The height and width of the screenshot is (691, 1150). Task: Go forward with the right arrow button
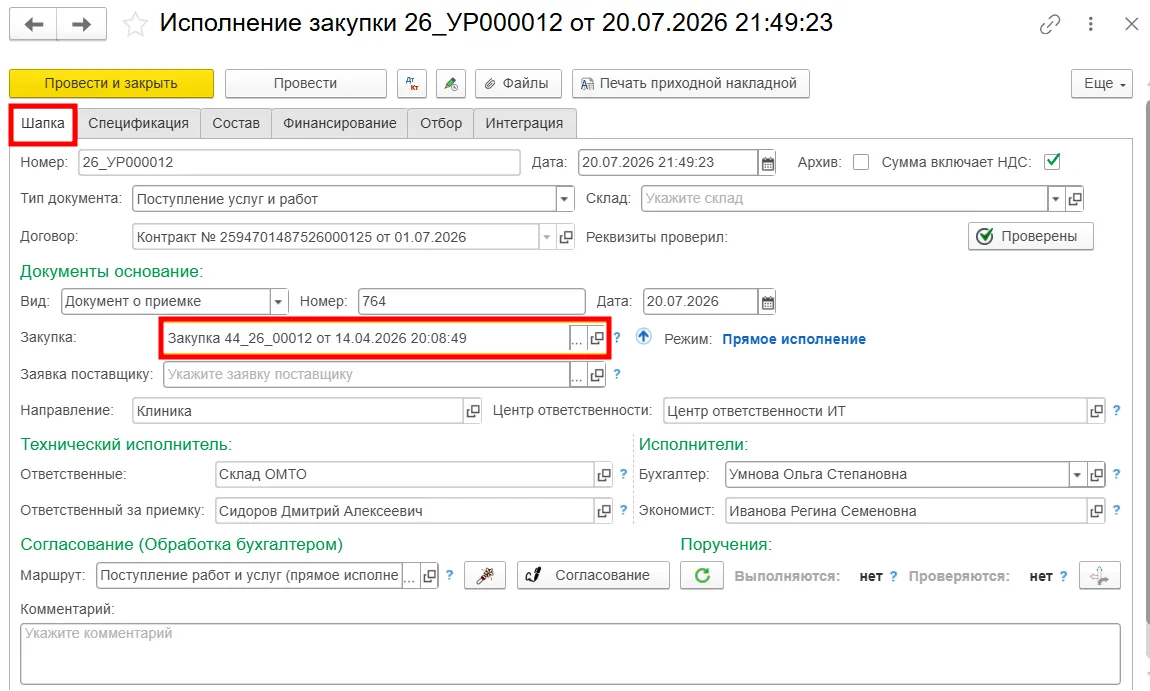(x=81, y=24)
